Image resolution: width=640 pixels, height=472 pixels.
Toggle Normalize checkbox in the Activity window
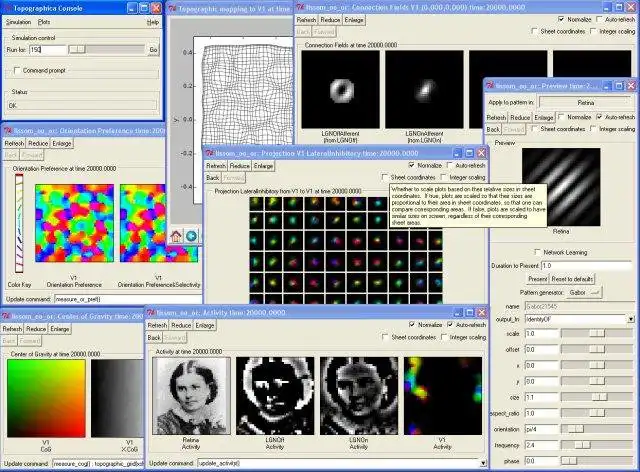[x=413, y=325]
